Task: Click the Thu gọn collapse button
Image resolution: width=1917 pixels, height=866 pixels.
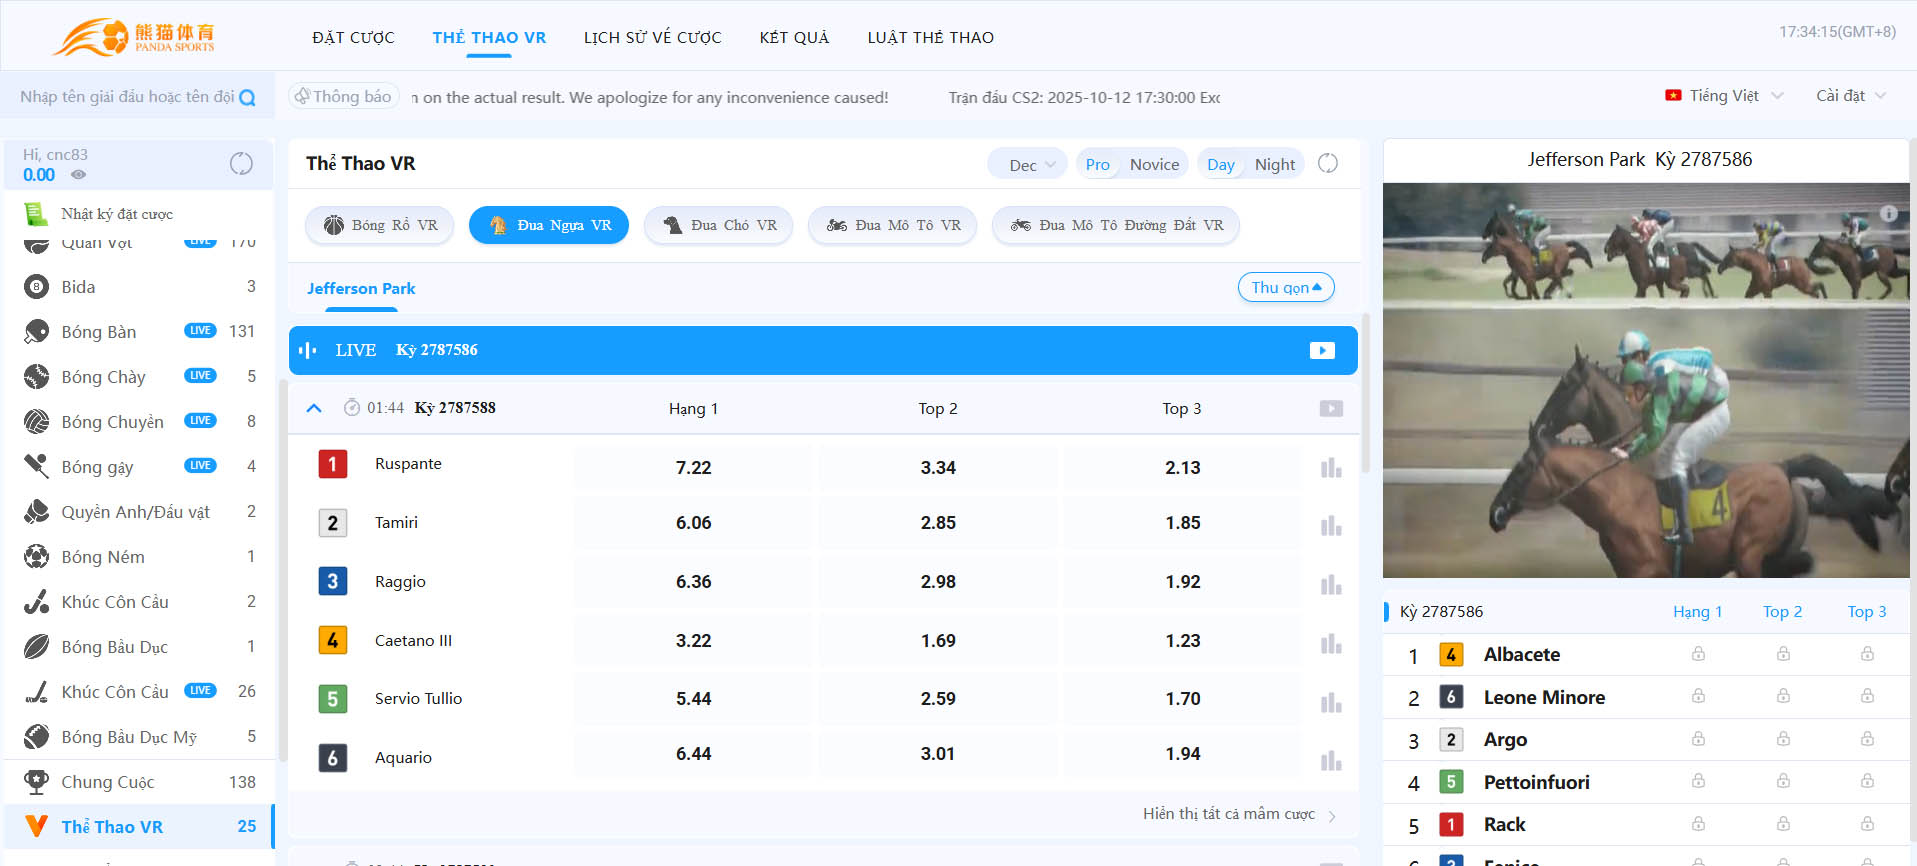Action: [x=1285, y=288]
